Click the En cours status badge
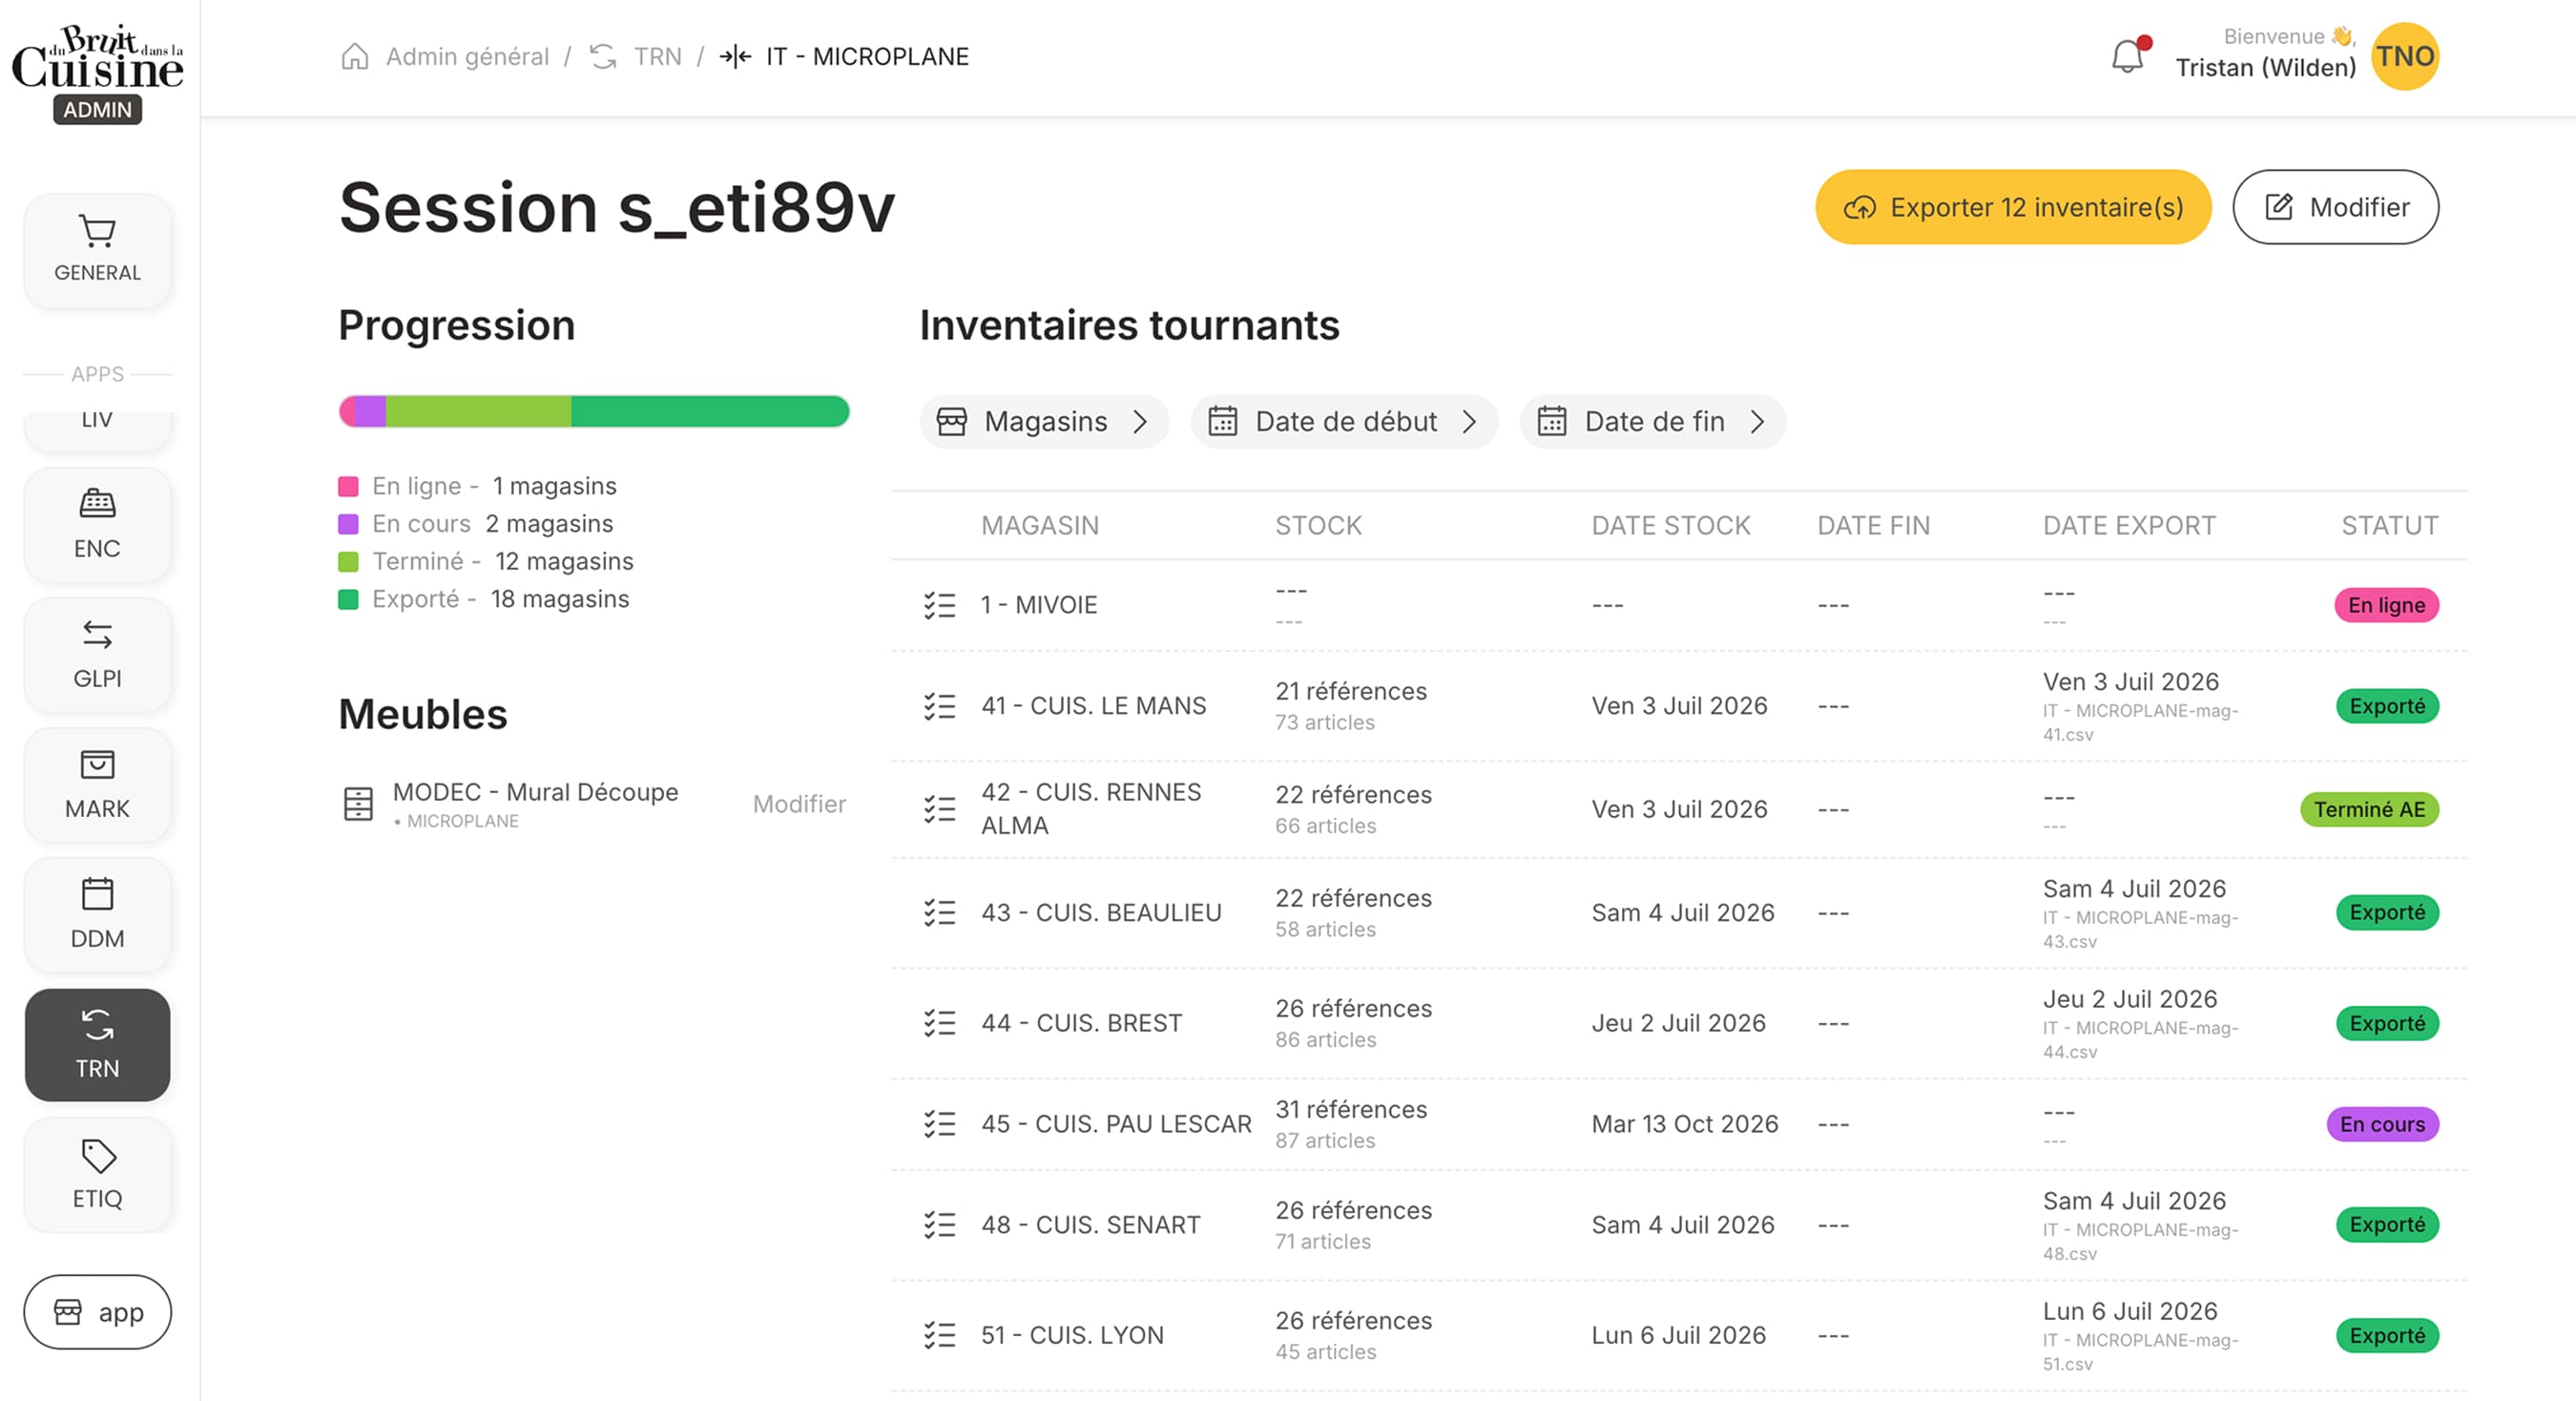 point(2382,1124)
